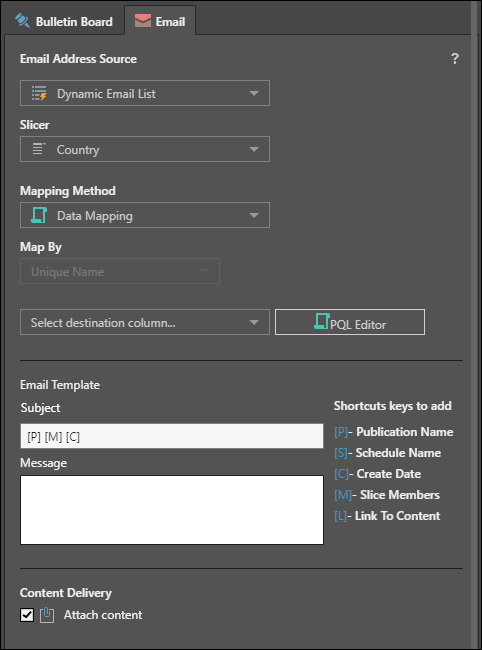Viewport: 482px width, 650px height.
Task: Open the Select destination column dropdown
Action: pyautogui.click(x=145, y=322)
